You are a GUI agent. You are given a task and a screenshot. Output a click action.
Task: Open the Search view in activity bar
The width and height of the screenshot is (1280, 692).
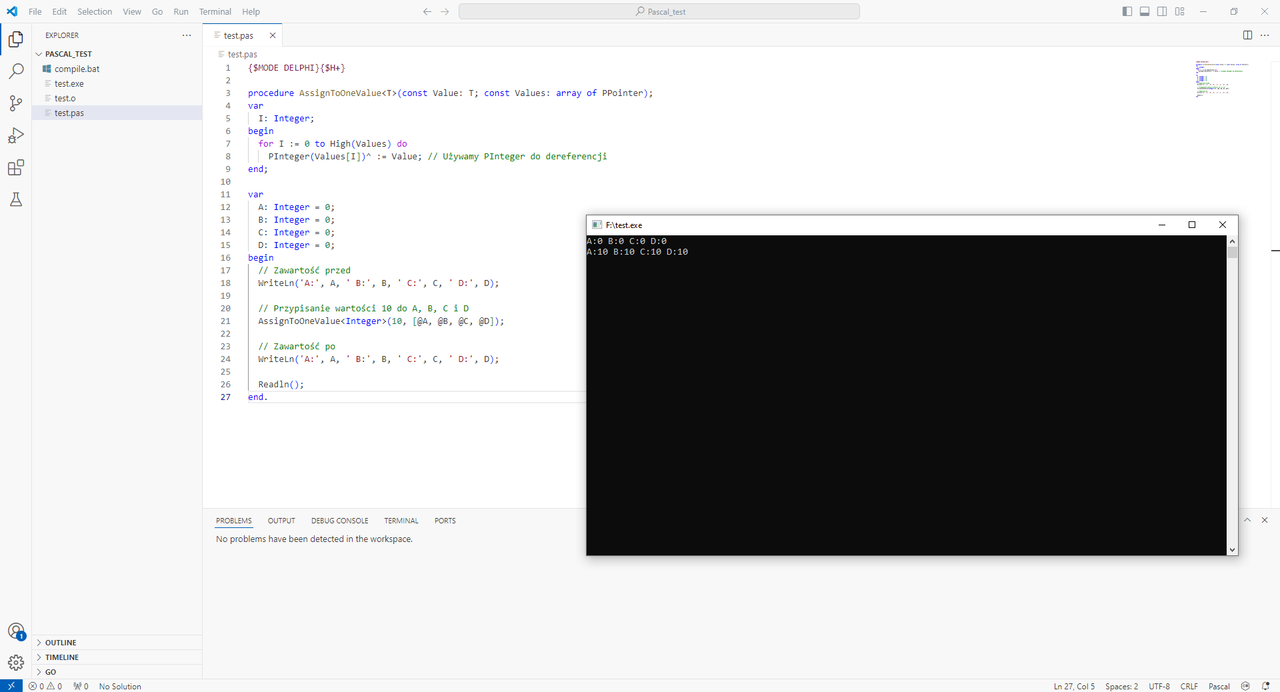(x=16, y=72)
